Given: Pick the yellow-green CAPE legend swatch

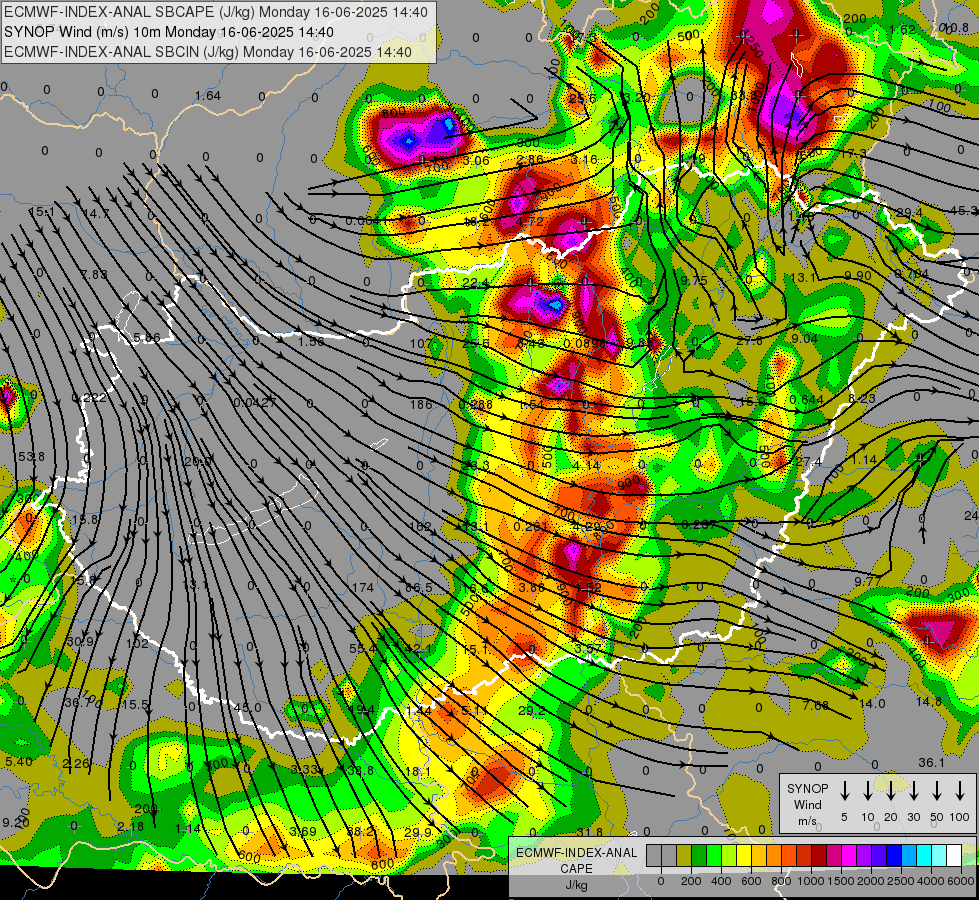Looking at the screenshot, I should tap(729, 856).
